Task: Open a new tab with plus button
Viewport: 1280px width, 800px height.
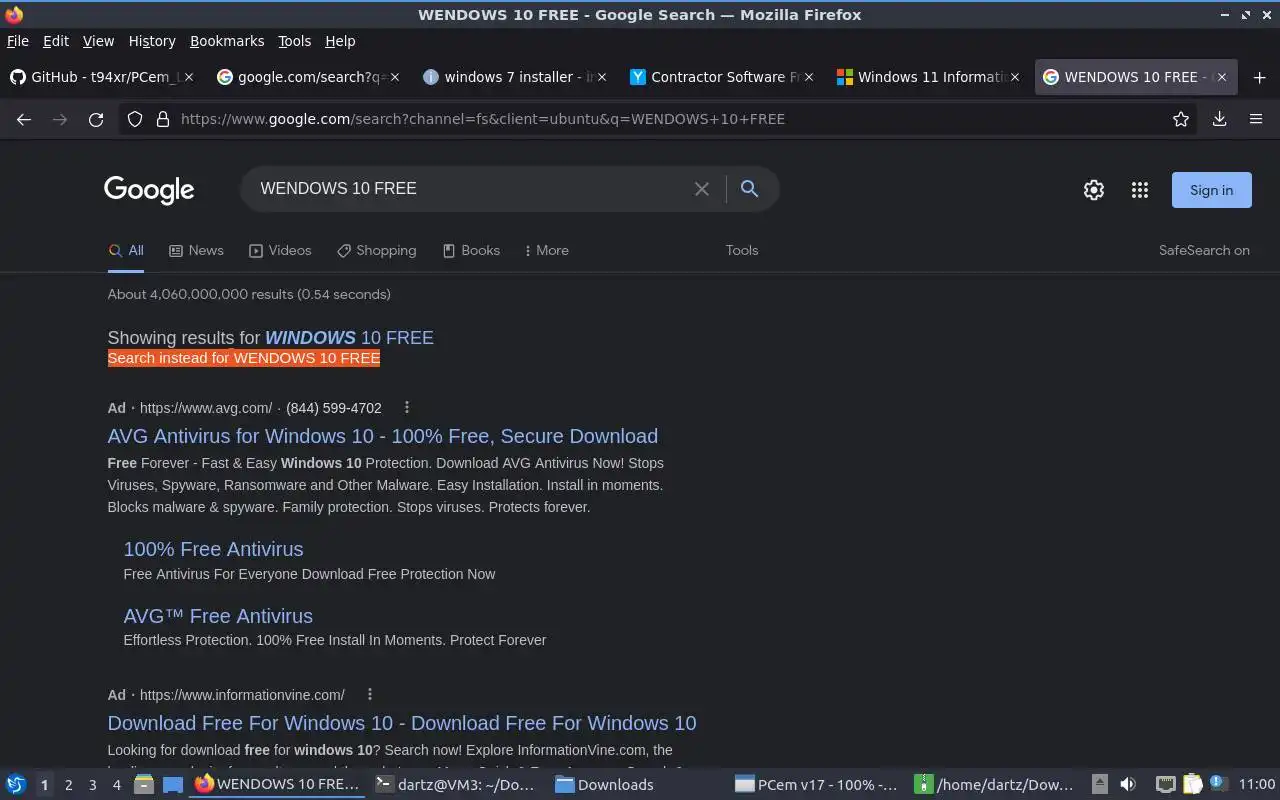Action: 1259,77
